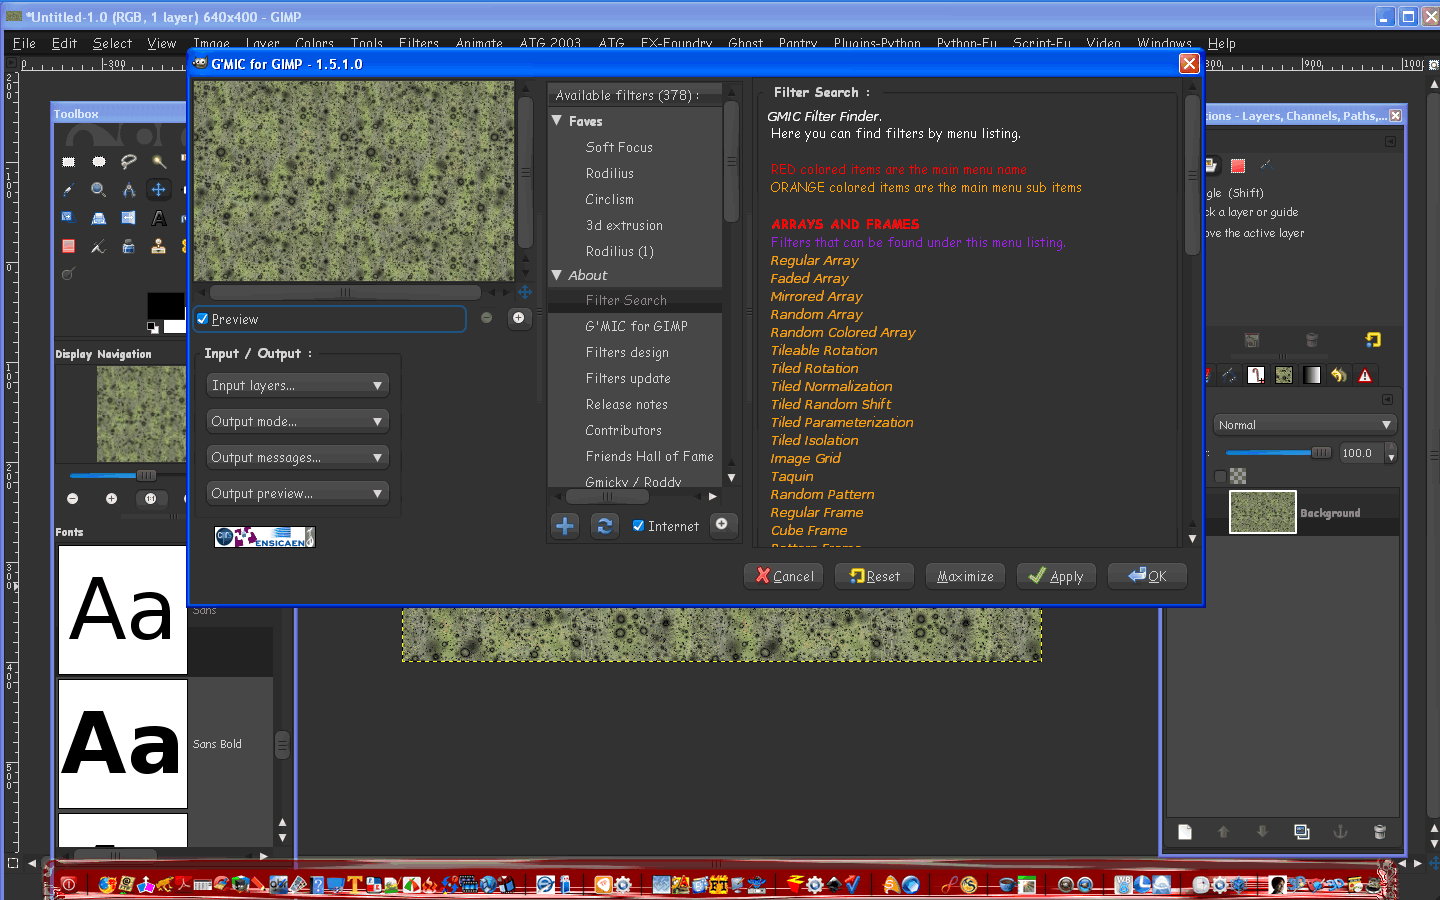
Task: Select the Zoom magnifier tool in Toolbox
Action: coord(98,189)
